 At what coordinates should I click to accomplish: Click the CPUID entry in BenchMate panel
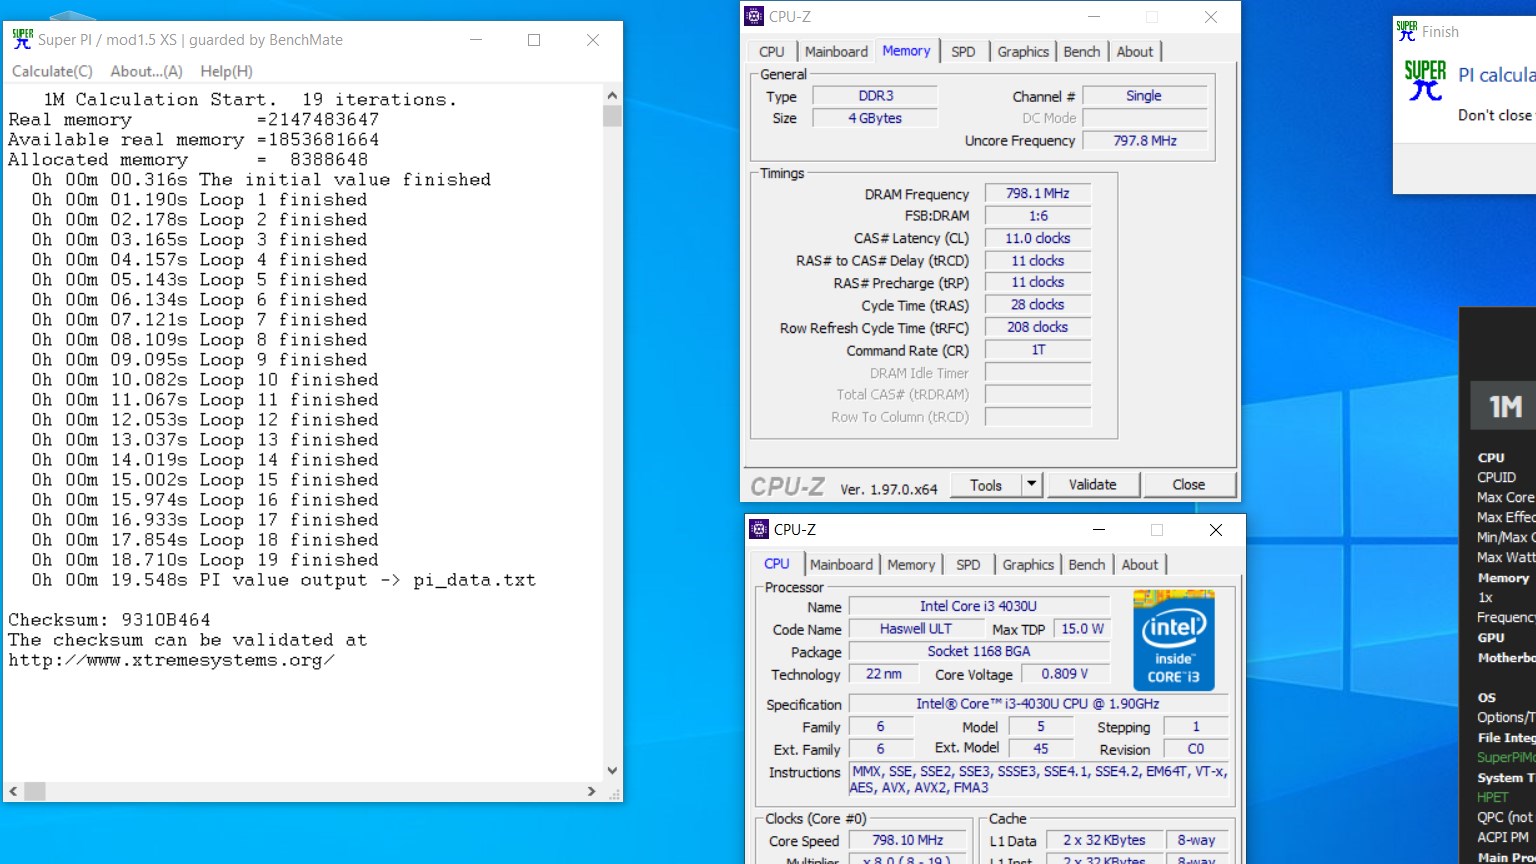pos(1496,477)
